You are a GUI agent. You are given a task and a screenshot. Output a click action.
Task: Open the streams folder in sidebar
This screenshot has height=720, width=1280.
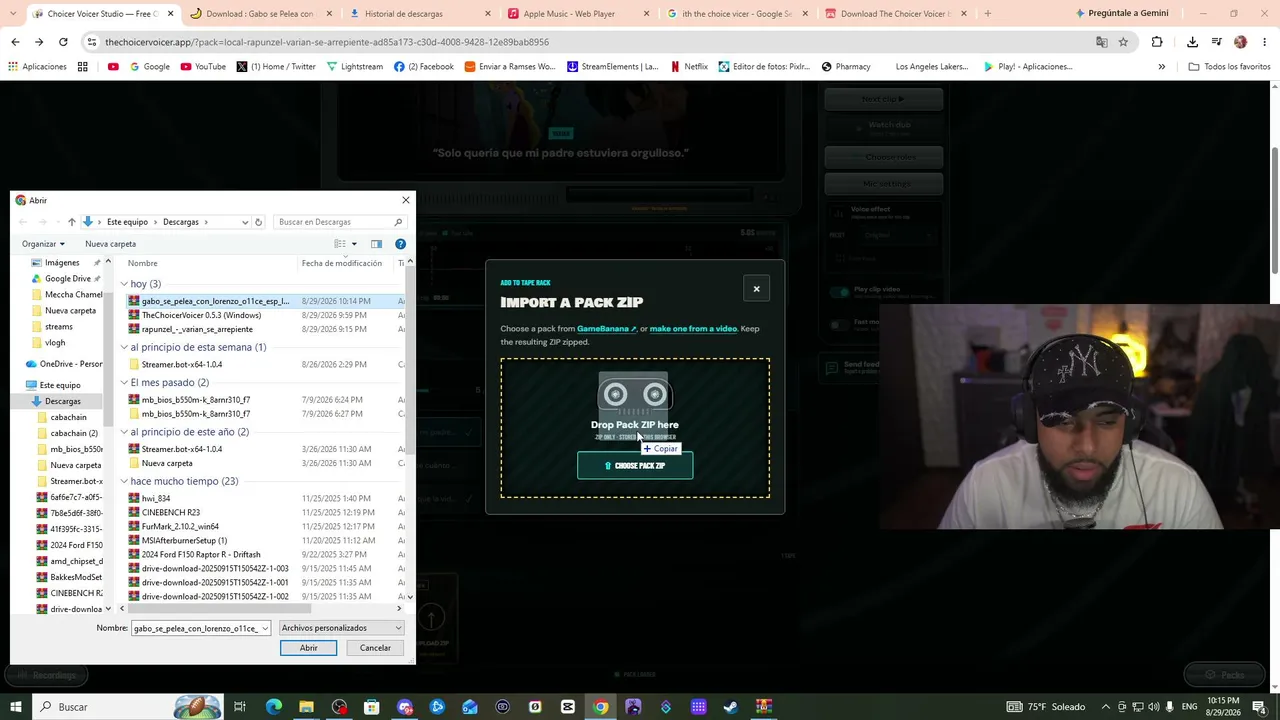[59, 327]
